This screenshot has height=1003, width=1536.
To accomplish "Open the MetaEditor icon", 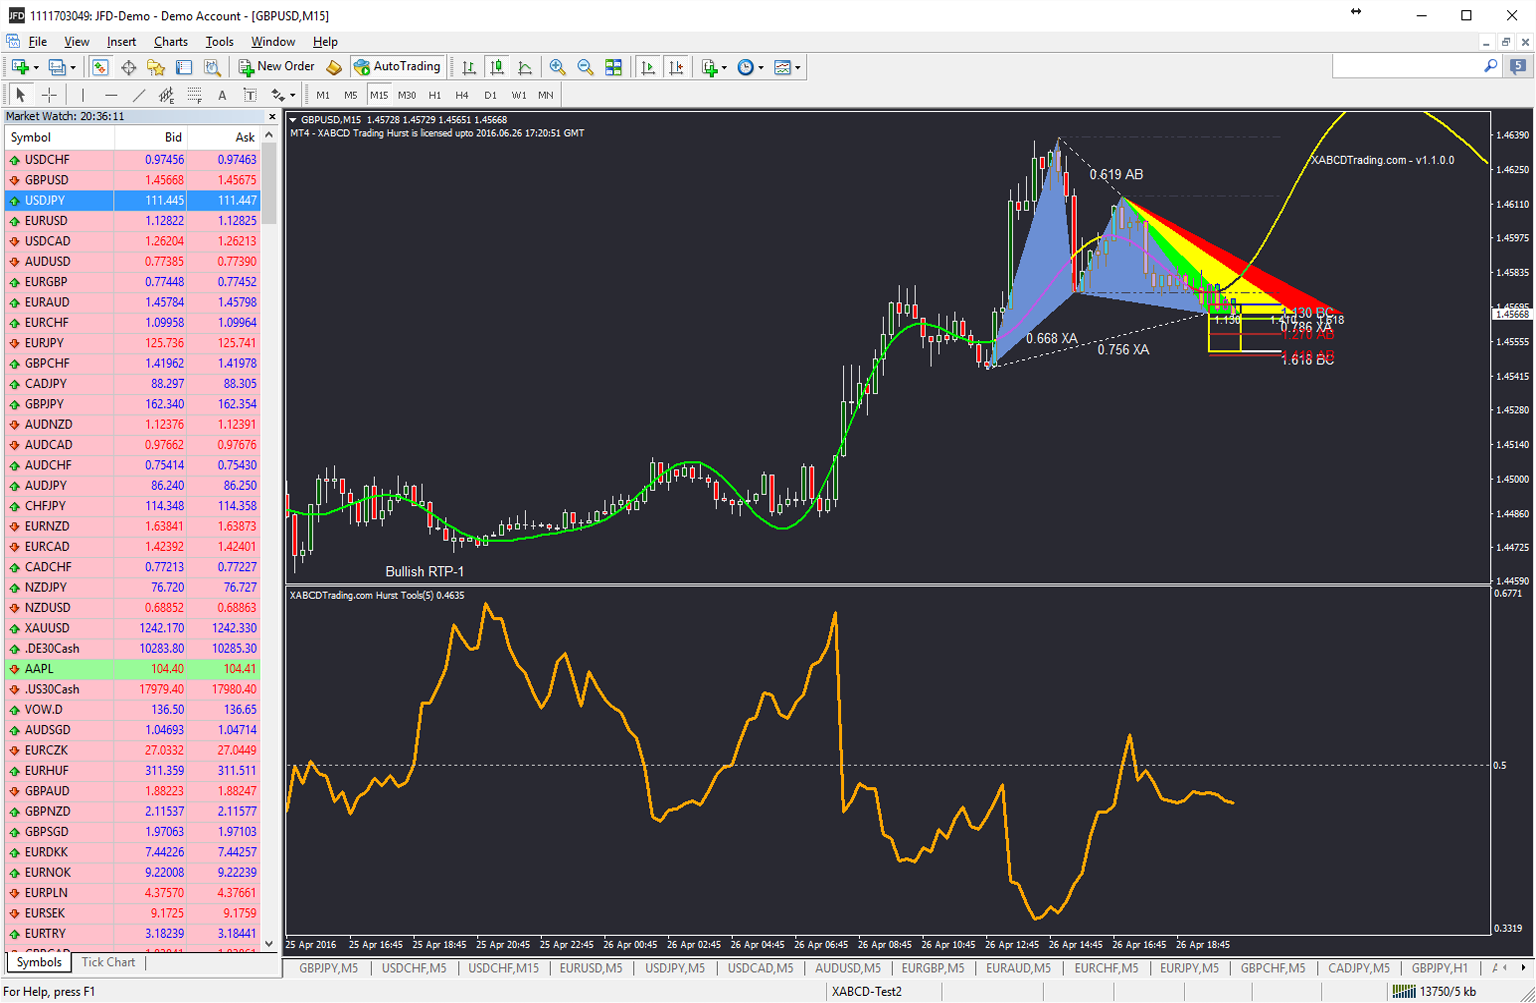I will (x=334, y=67).
